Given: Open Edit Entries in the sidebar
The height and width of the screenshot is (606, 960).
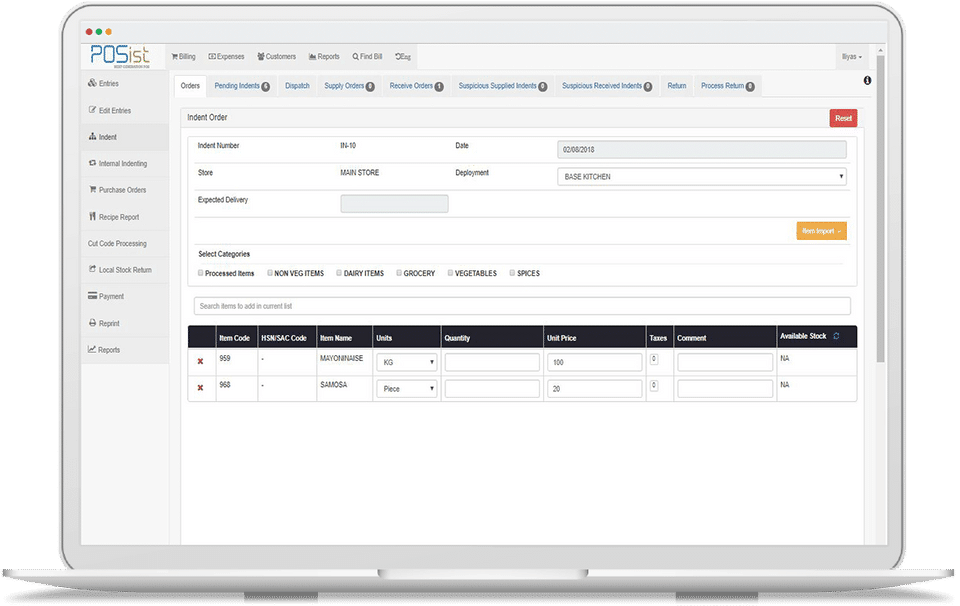Looking at the screenshot, I should click(x=110, y=110).
